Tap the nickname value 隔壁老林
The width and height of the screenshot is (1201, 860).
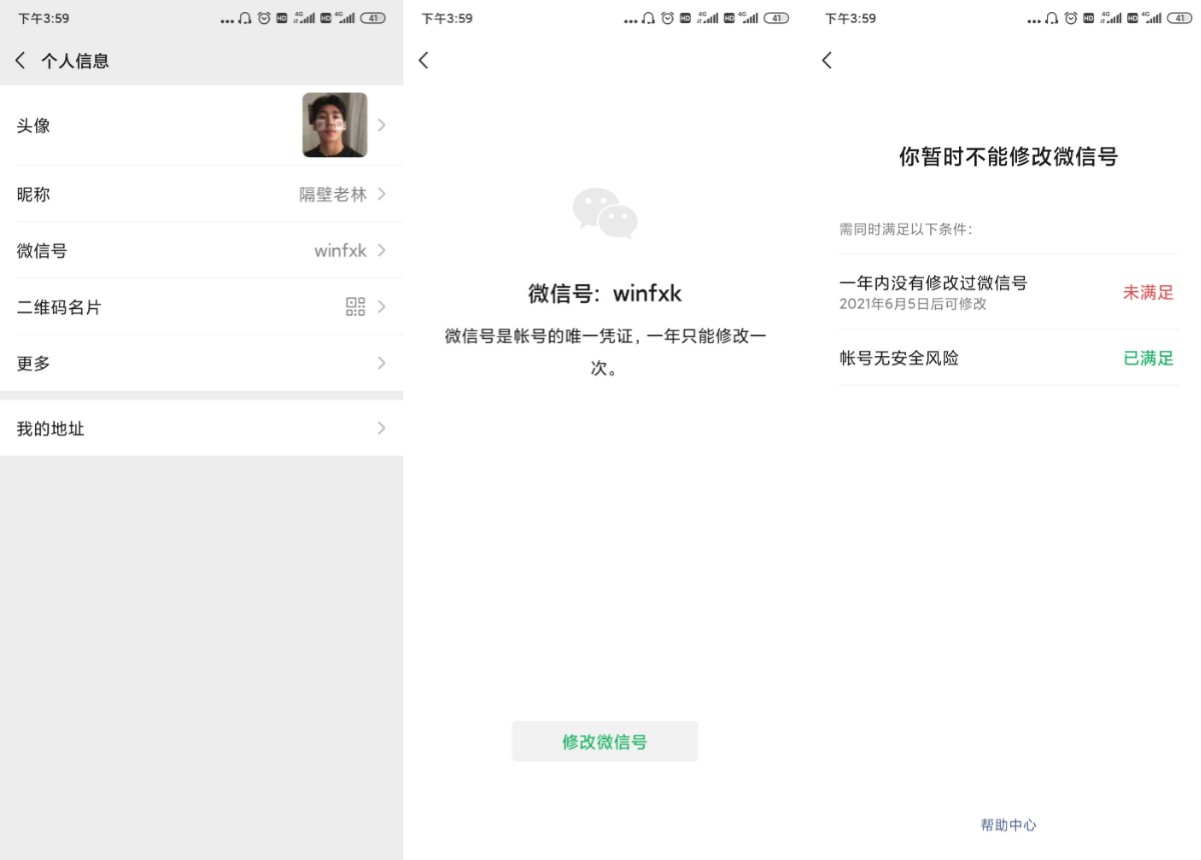[333, 194]
